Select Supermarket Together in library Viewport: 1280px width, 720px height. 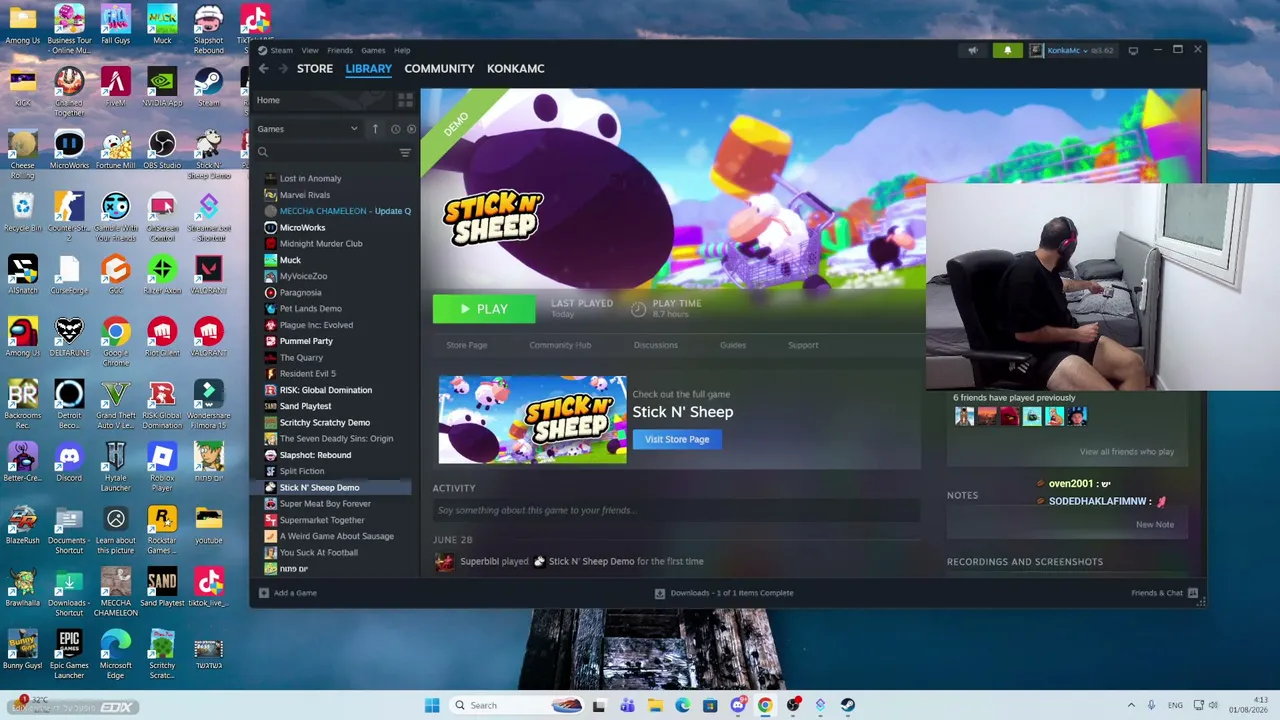point(322,520)
